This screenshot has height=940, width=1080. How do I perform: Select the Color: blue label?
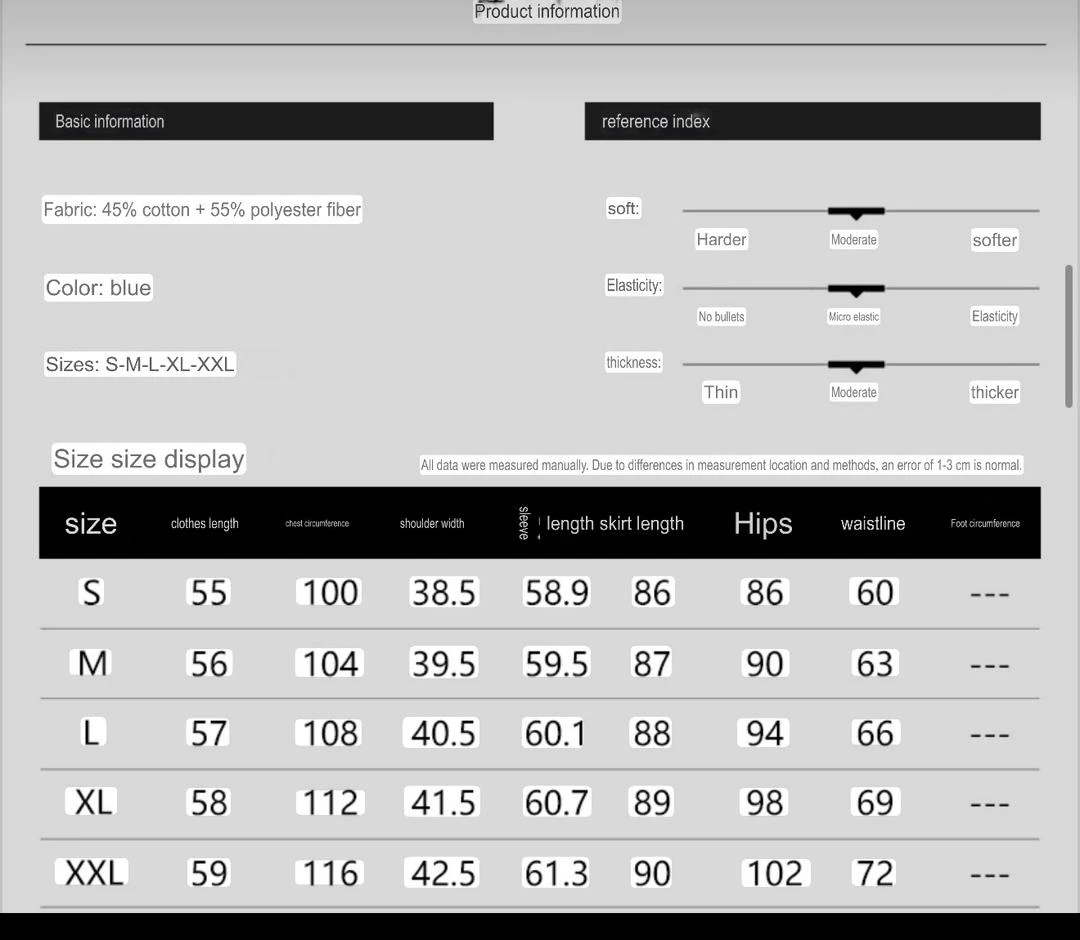[98, 288]
